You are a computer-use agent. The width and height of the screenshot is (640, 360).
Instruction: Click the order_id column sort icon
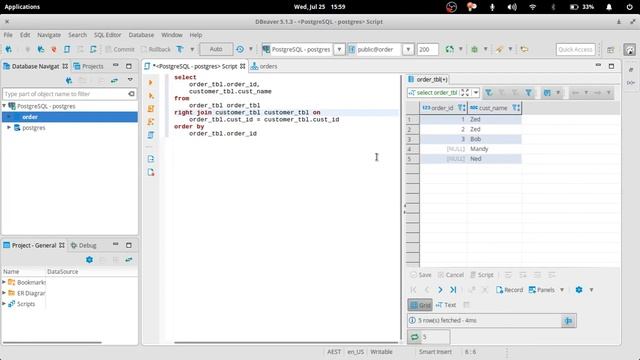(461, 108)
